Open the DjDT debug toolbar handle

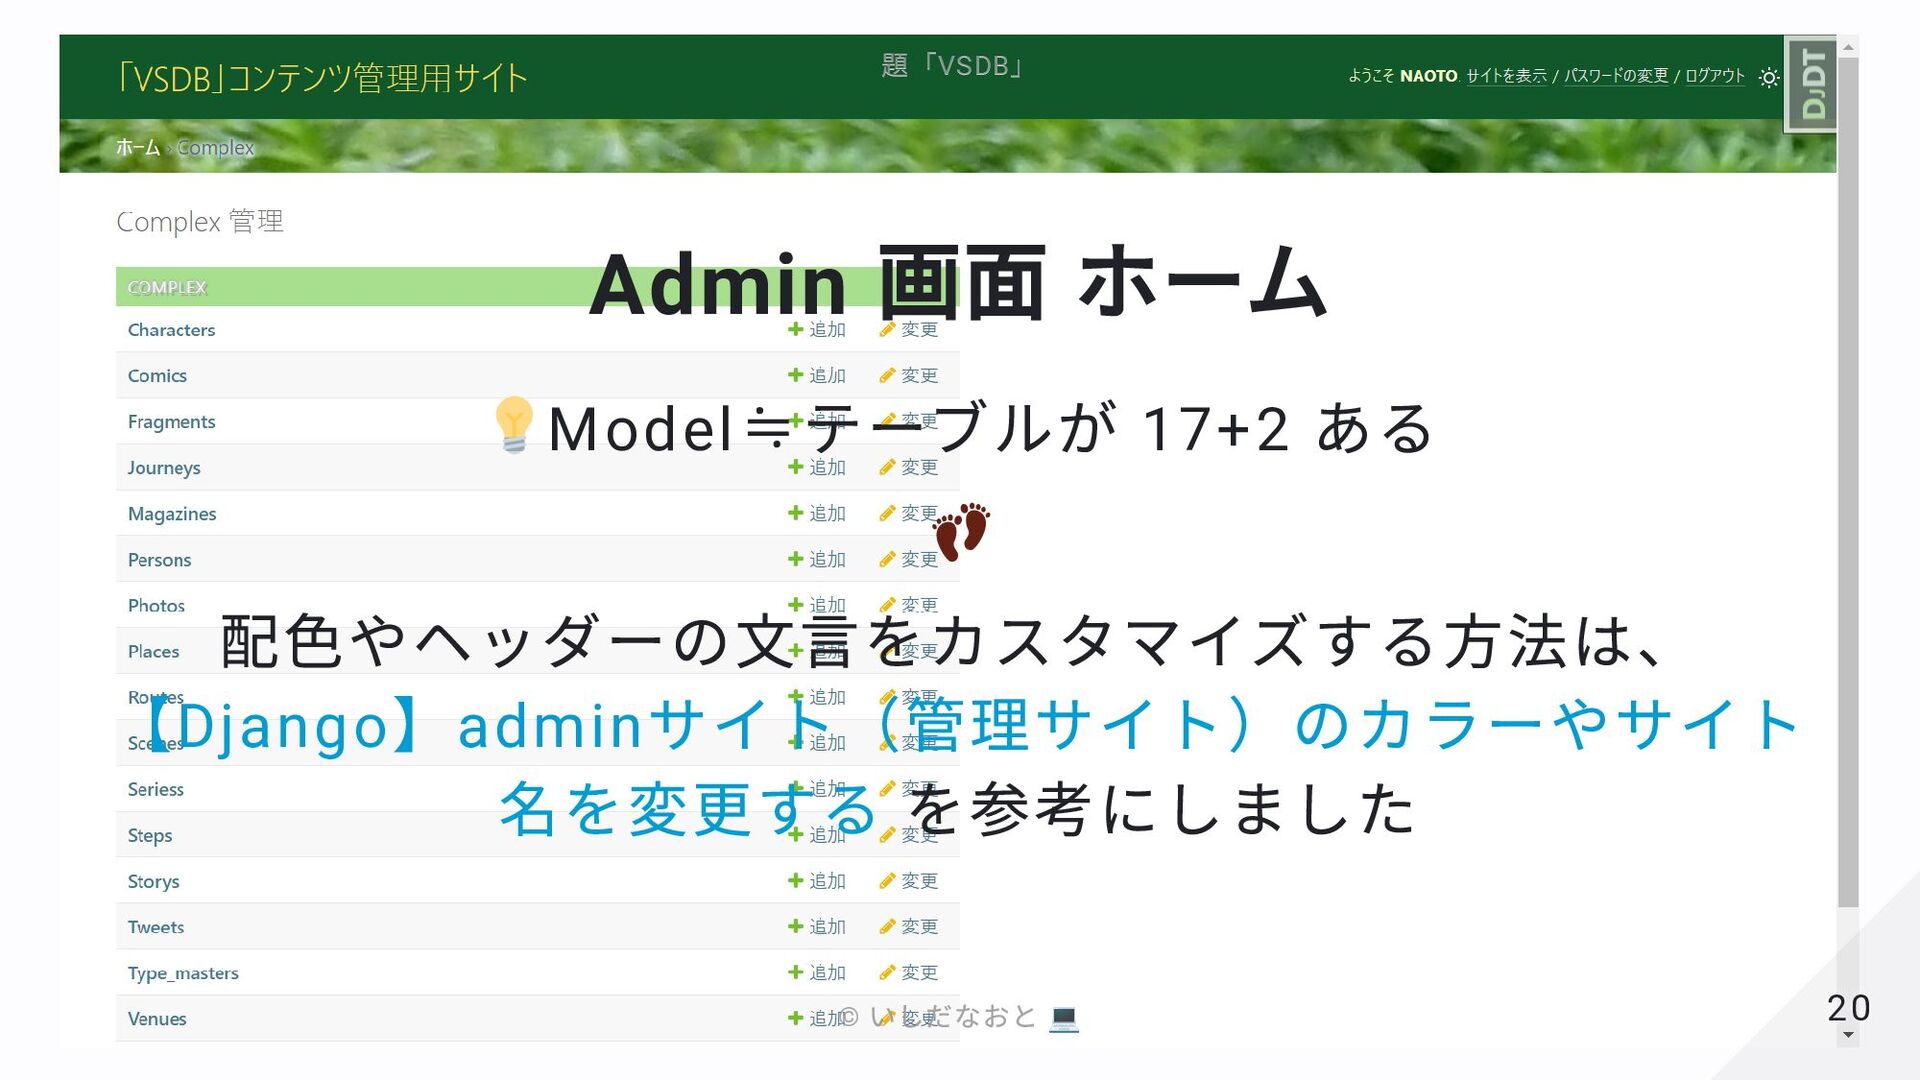point(1812,84)
